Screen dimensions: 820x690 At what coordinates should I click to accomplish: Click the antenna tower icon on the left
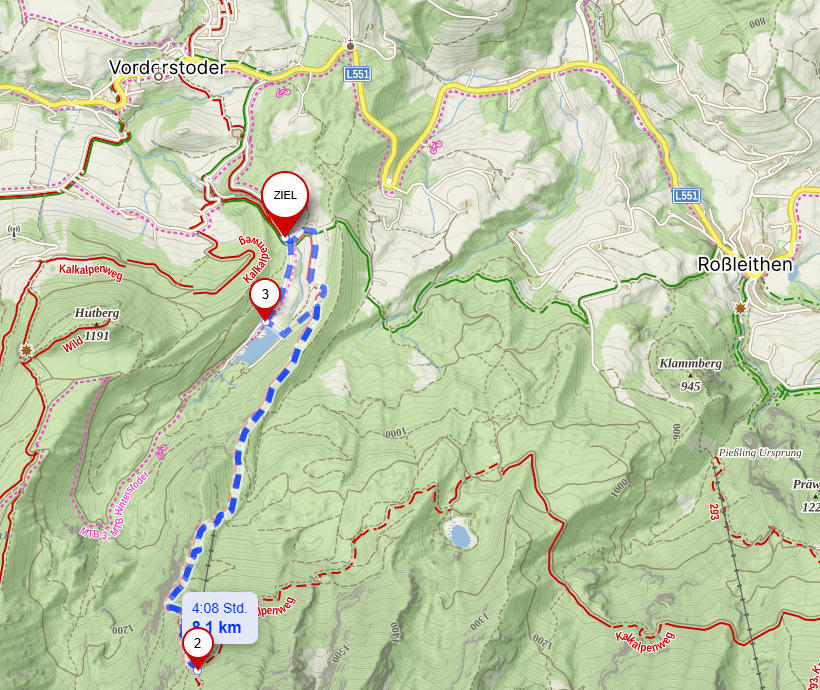pyautogui.click(x=14, y=231)
